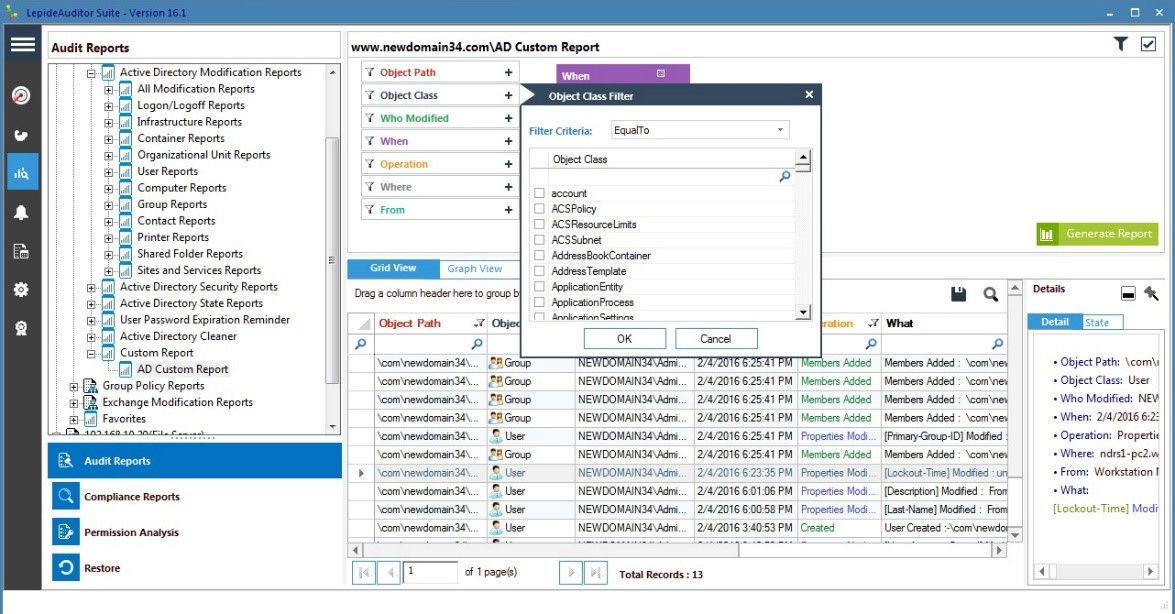Open the hamburger menu in the sidebar
This screenshot has width=1175, height=614.
pos(22,44)
